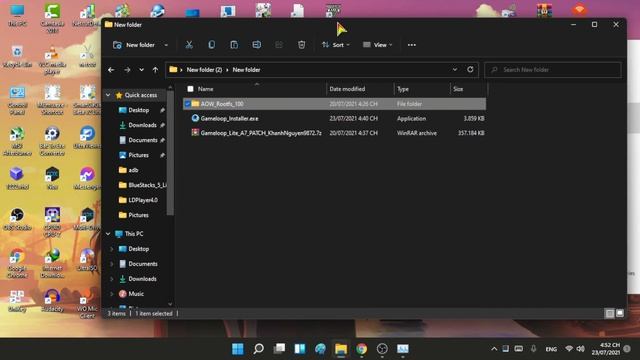This screenshot has width=640, height=360.
Task: Click the Share icon in toolbar
Action: [279, 45]
